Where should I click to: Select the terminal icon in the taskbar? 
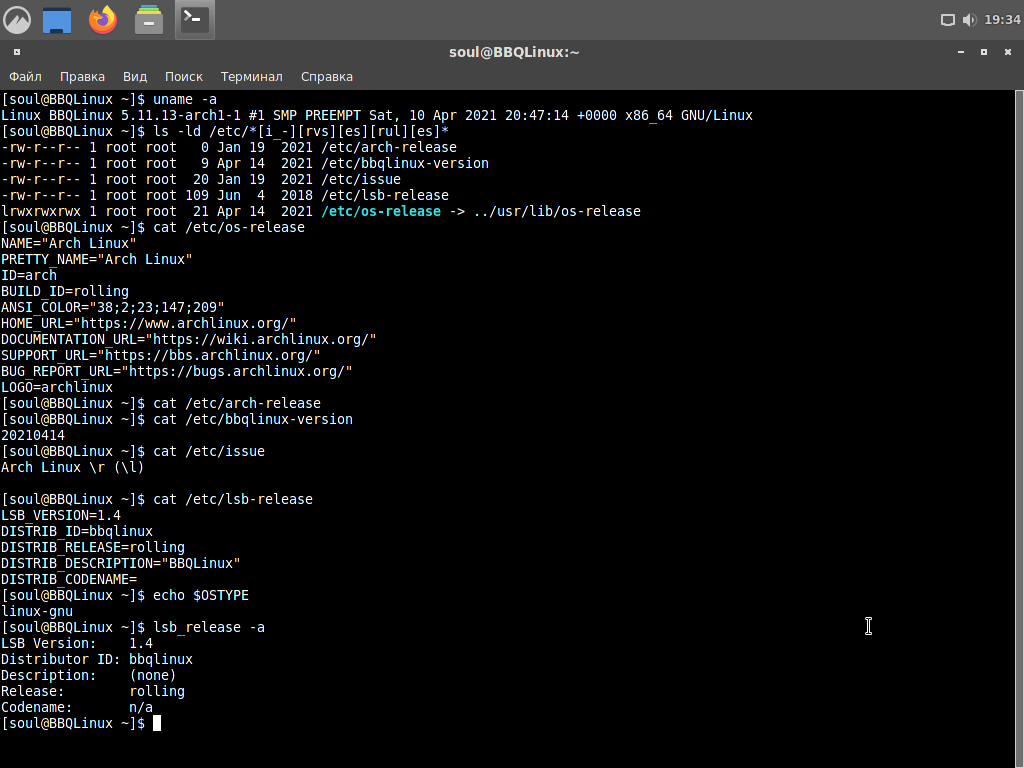point(195,20)
